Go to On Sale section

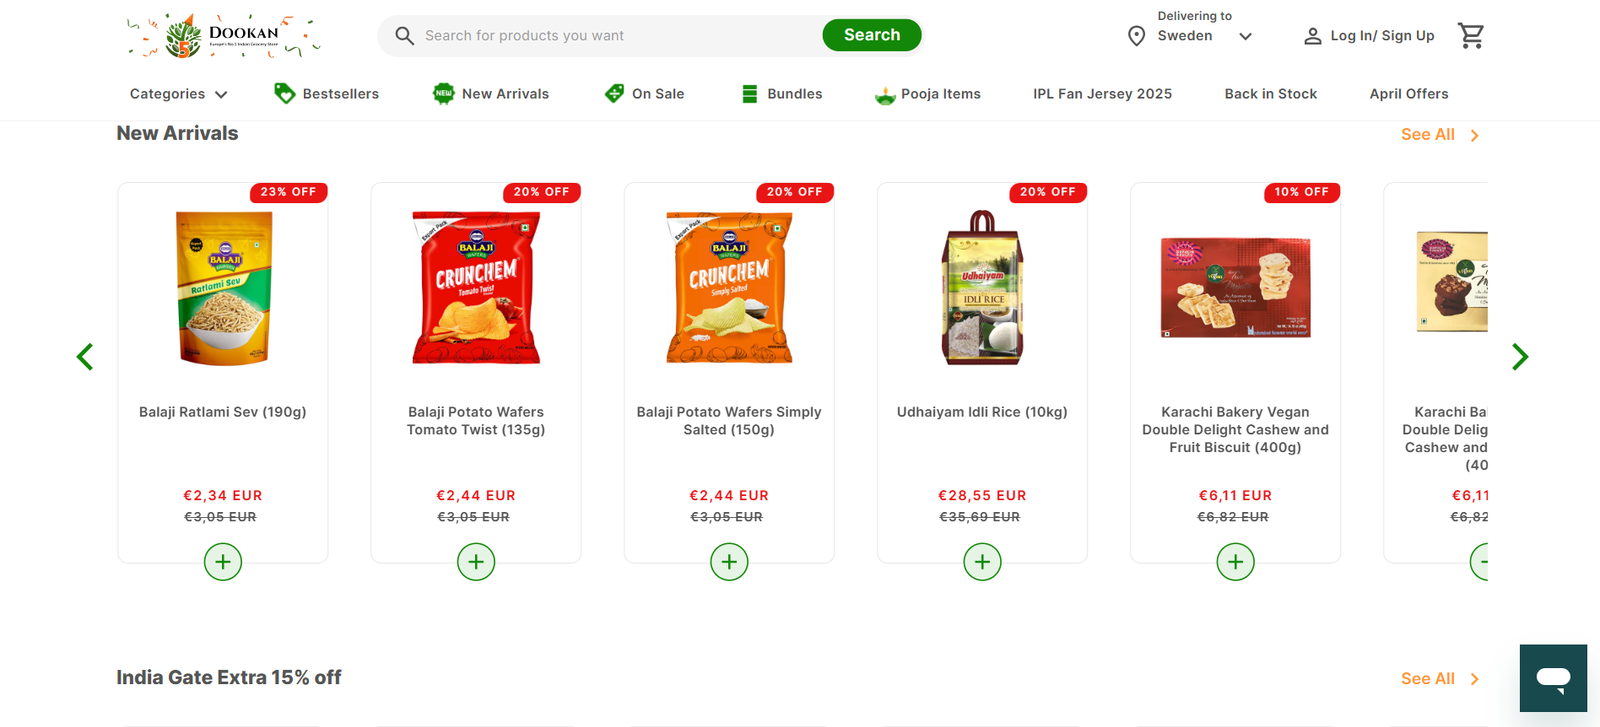point(645,94)
